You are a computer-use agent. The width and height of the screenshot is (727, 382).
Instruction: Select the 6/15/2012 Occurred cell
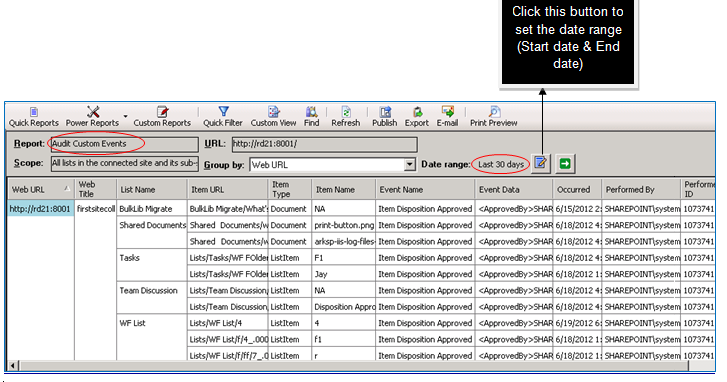[x=577, y=209]
